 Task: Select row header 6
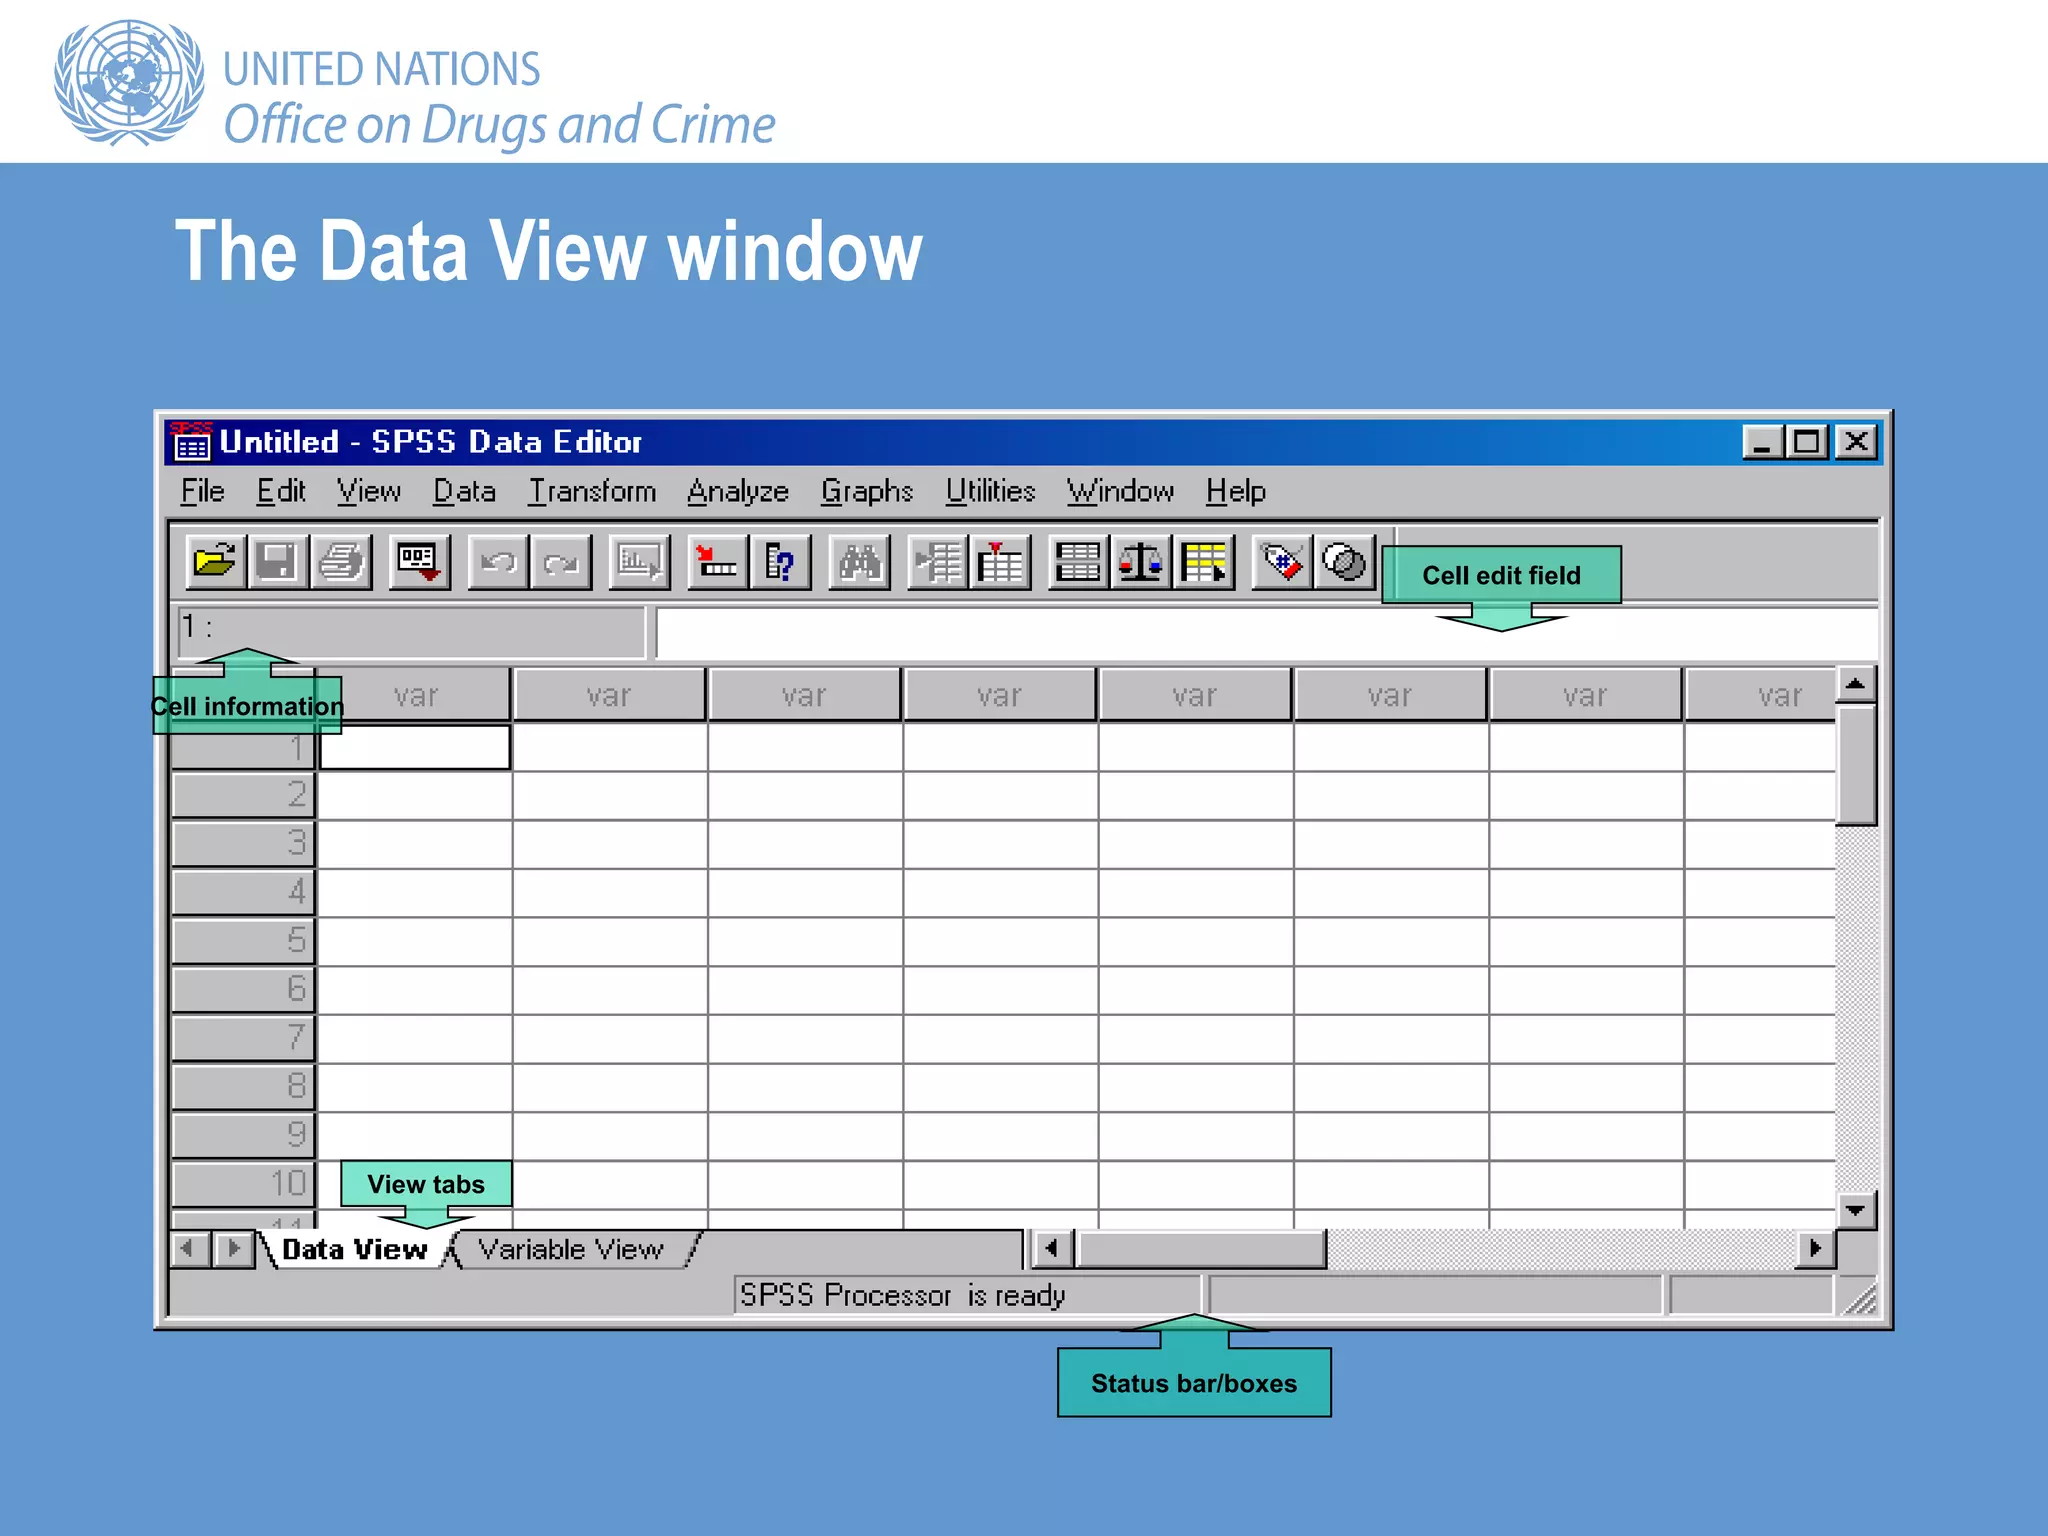(x=243, y=989)
